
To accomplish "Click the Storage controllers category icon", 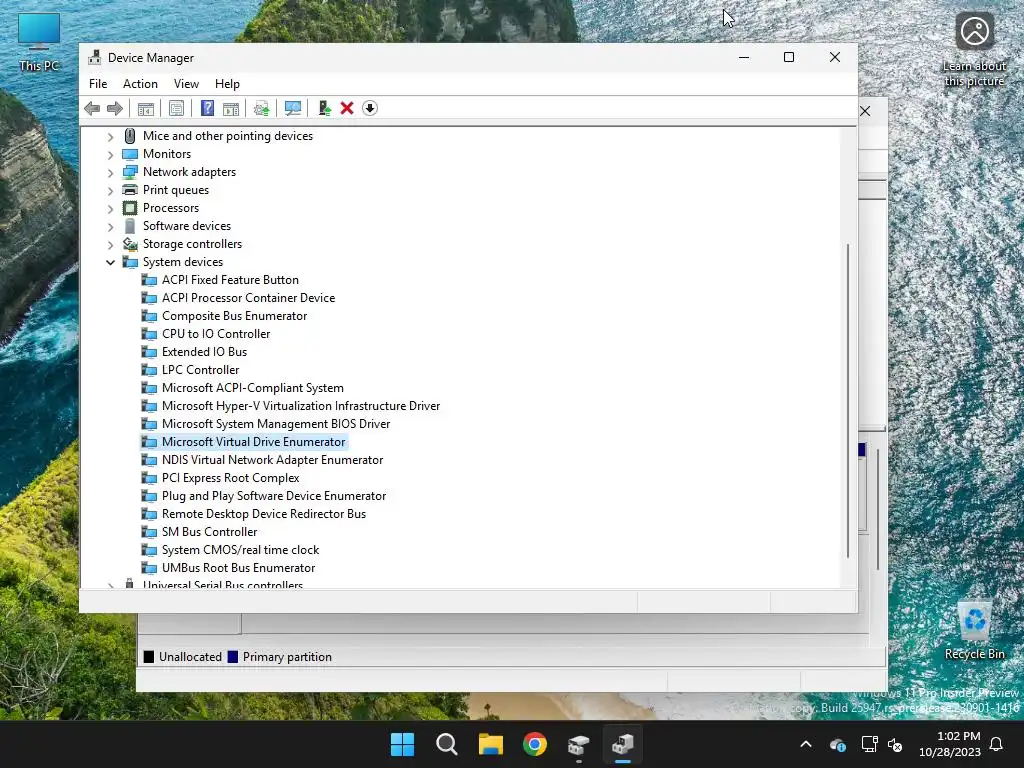I will (130, 244).
